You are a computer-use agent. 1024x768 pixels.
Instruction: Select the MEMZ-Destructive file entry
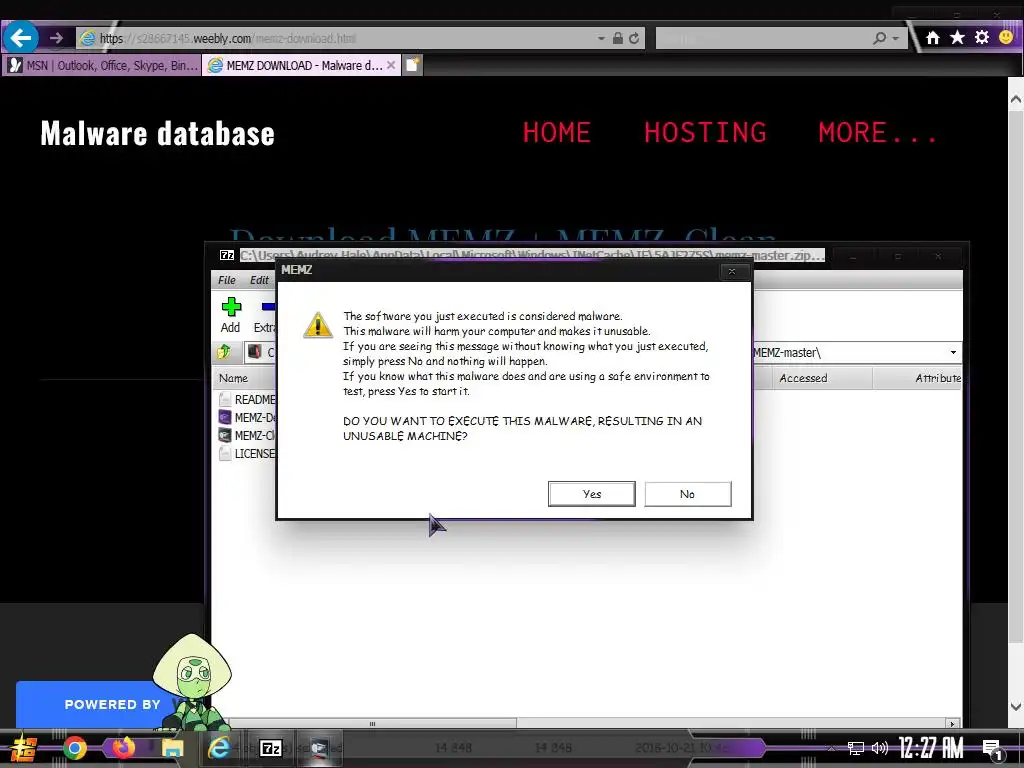(247, 417)
